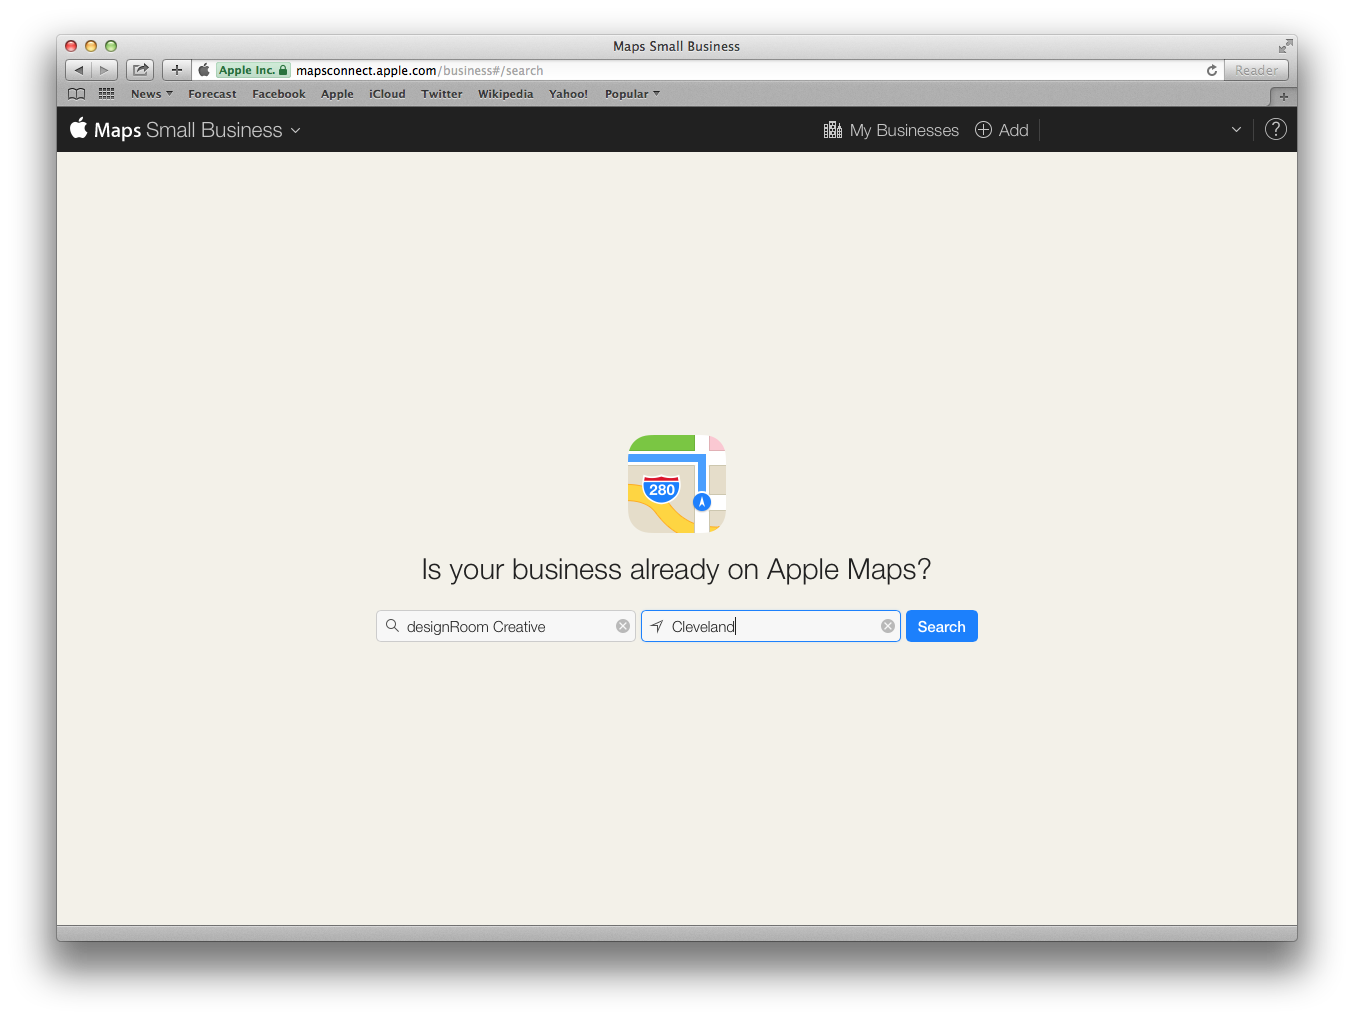The image size is (1354, 1020).
Task: Click the add bookmark plus button
Action: pos(177,70)
